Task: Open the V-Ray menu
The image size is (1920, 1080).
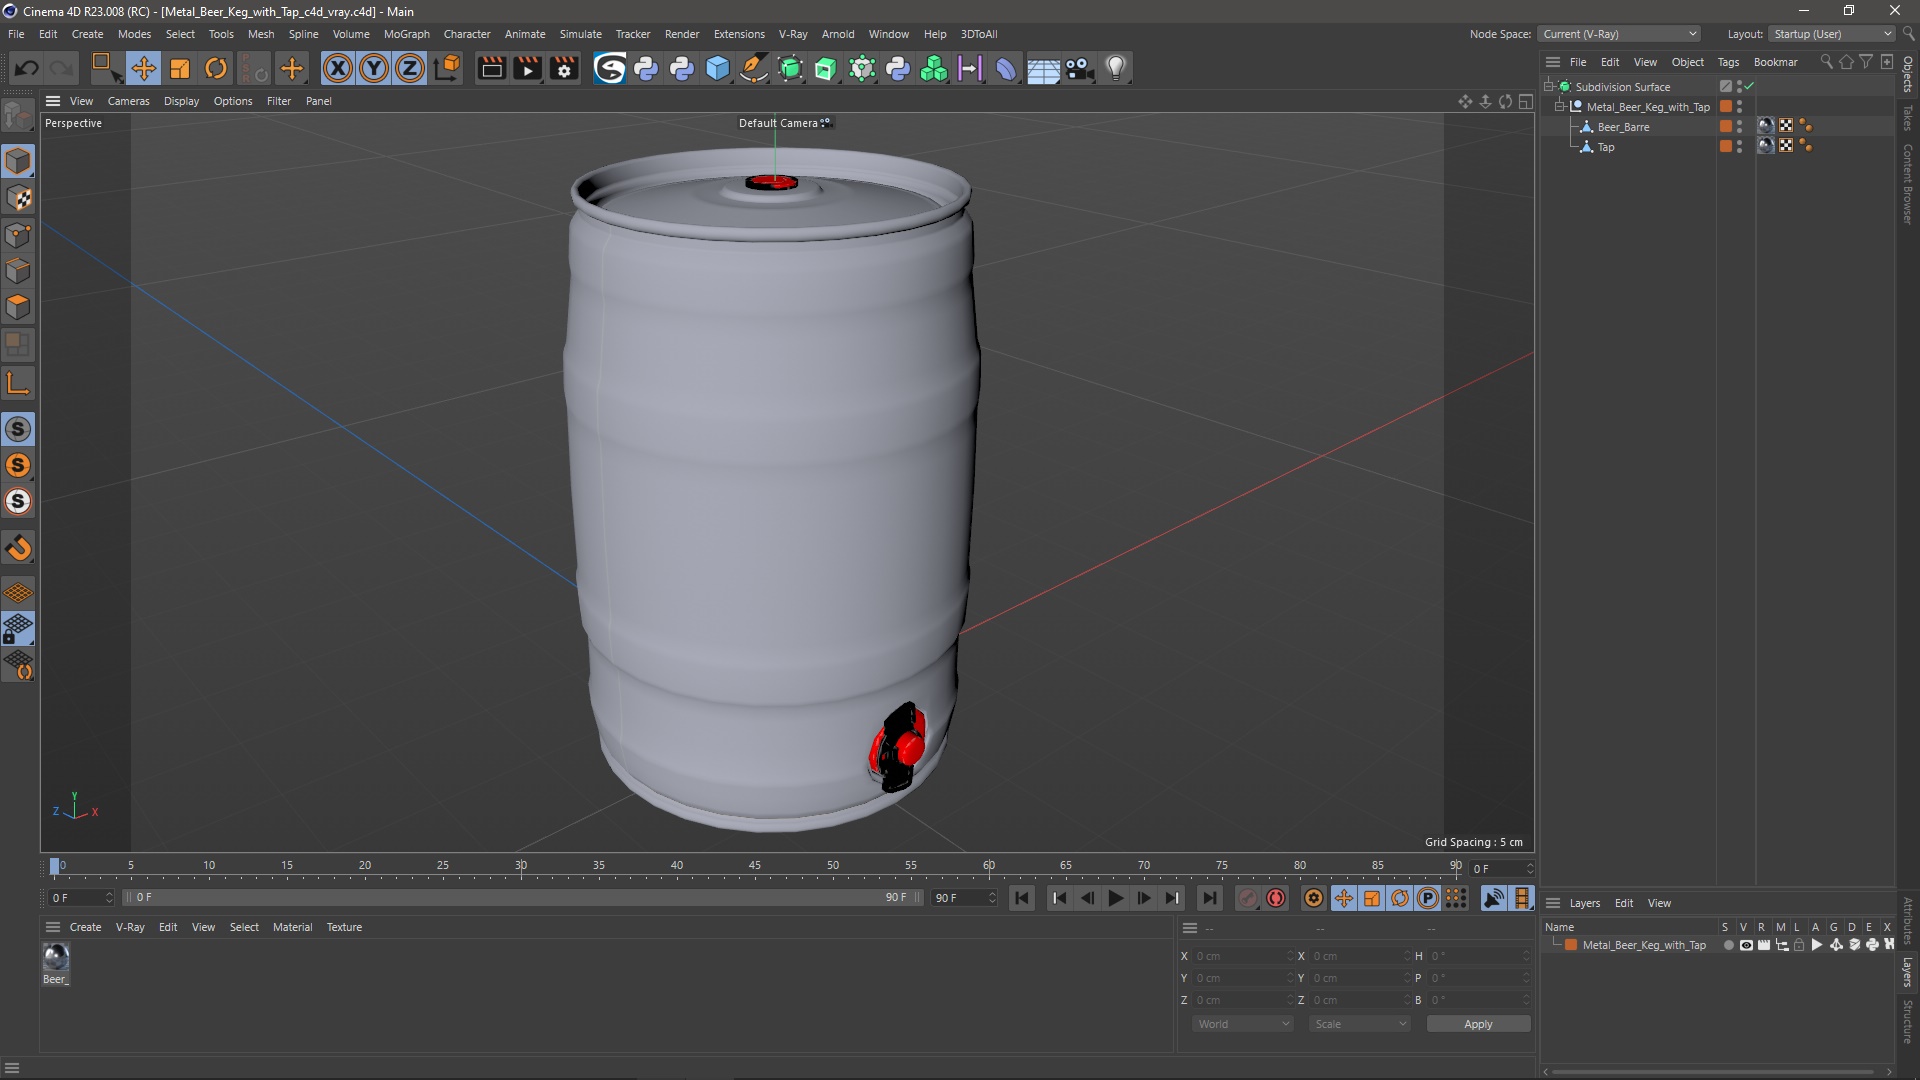Action: point(793,34)
